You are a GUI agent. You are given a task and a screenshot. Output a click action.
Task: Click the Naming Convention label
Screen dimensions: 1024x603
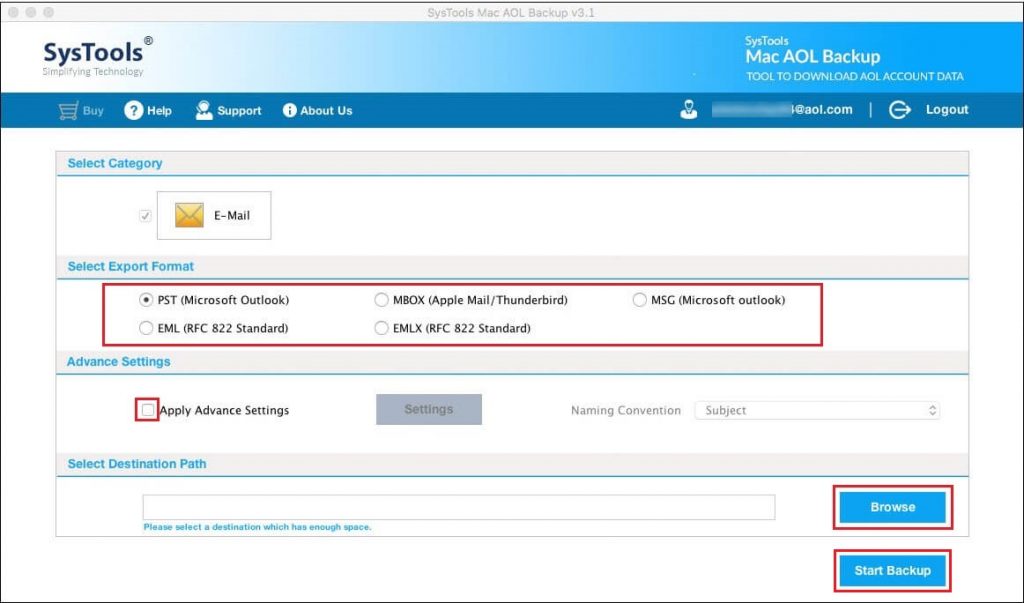[626, 410]
